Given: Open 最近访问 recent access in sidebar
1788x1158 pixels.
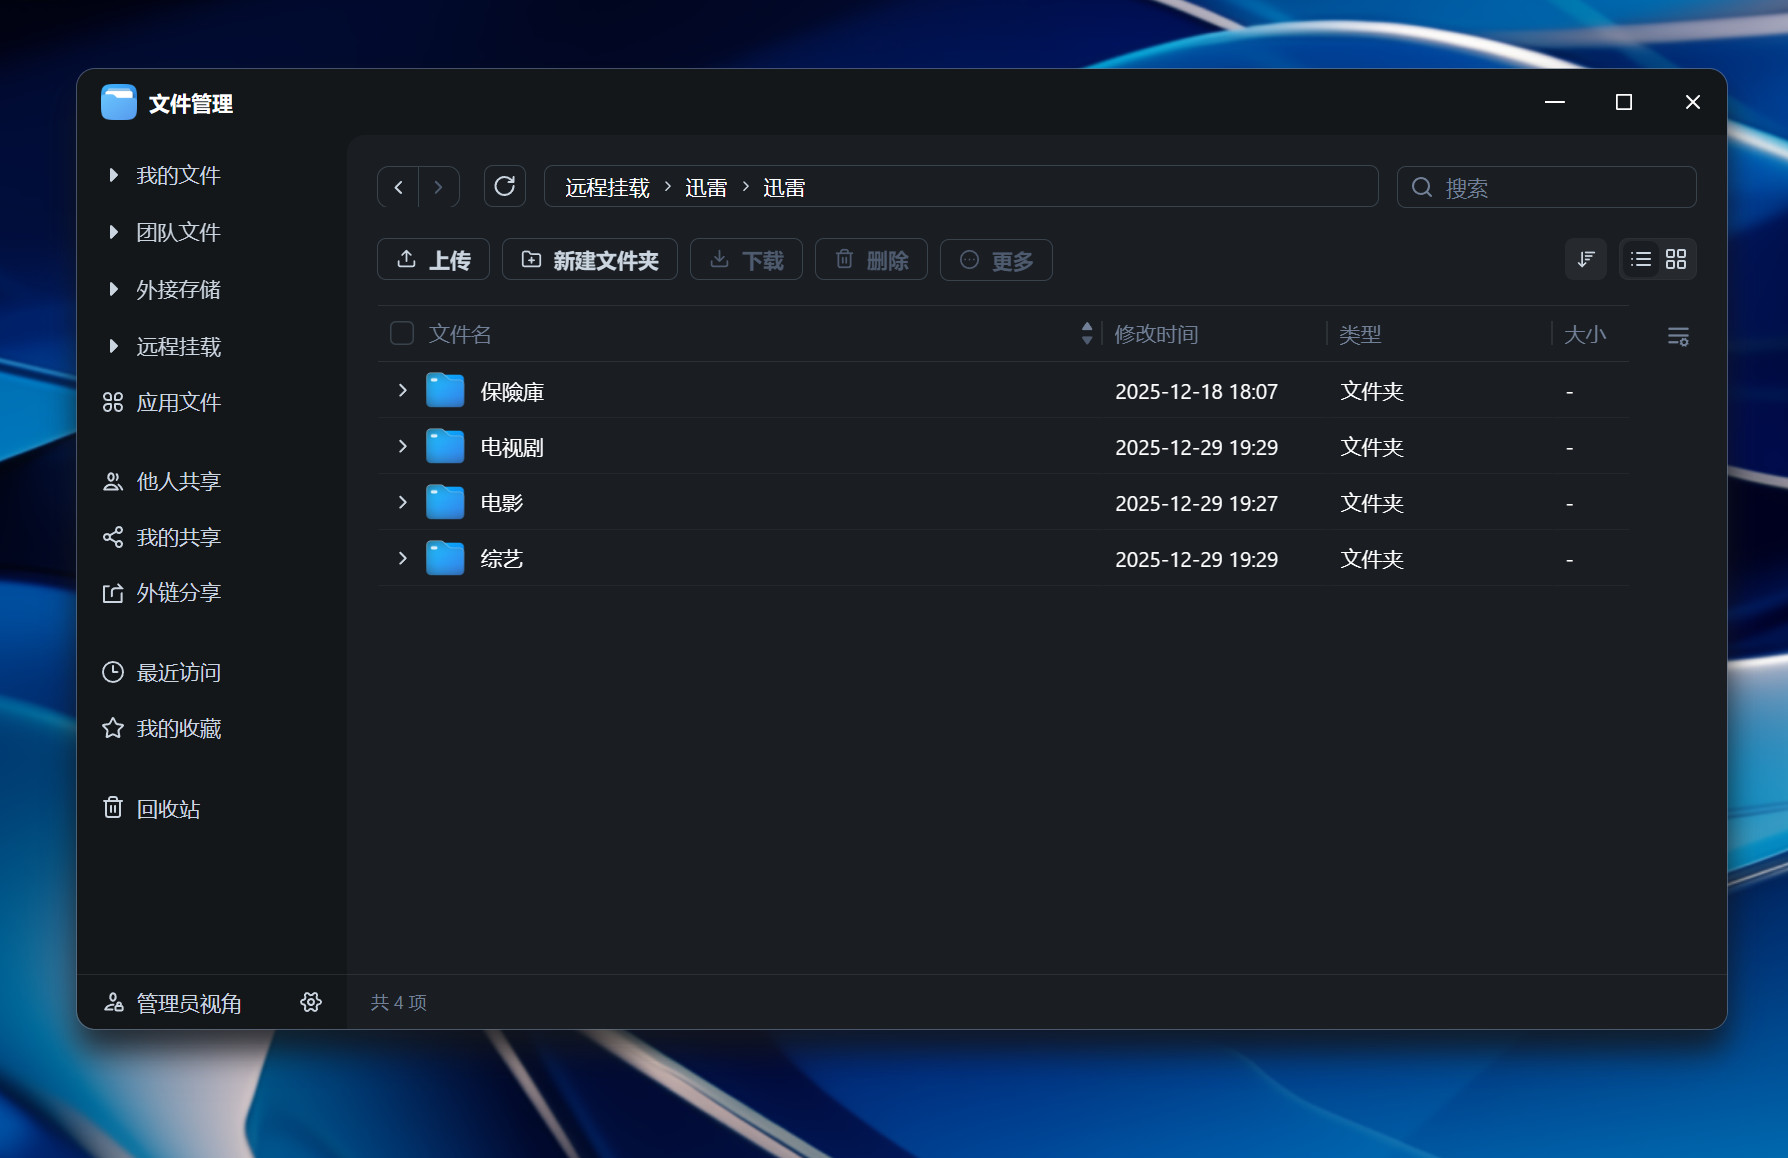Looking at the screenshot, I should (178, 672).
